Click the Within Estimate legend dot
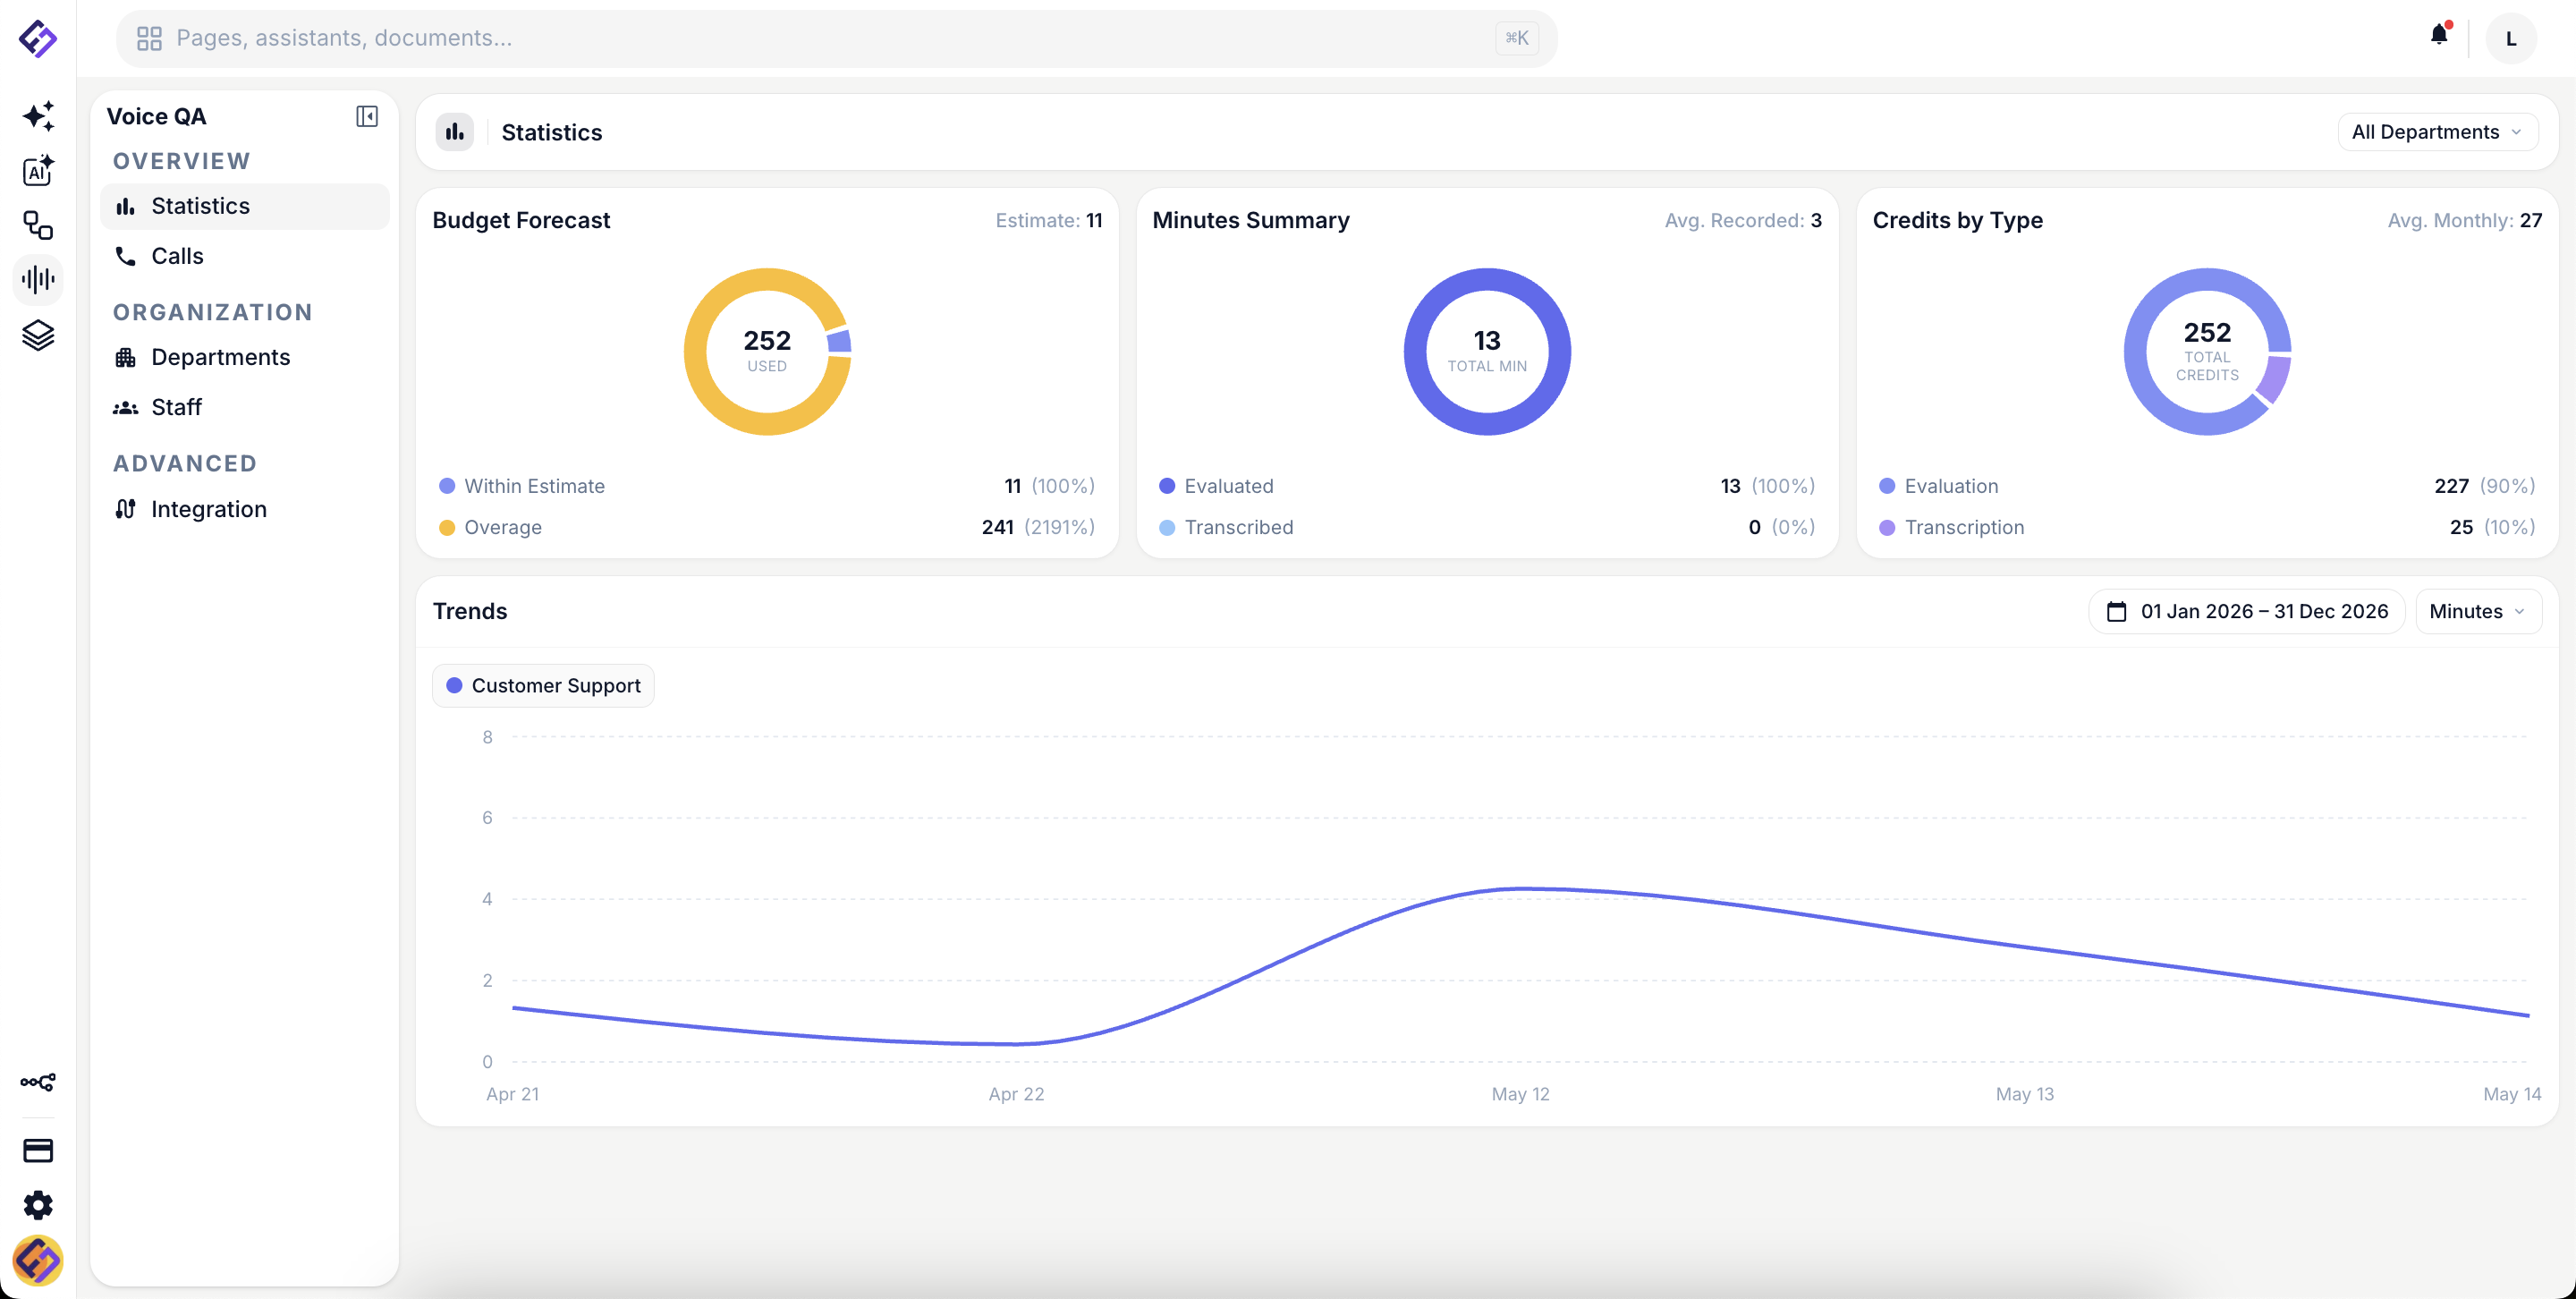The image size is (2576, 1299). pos(447,486)
